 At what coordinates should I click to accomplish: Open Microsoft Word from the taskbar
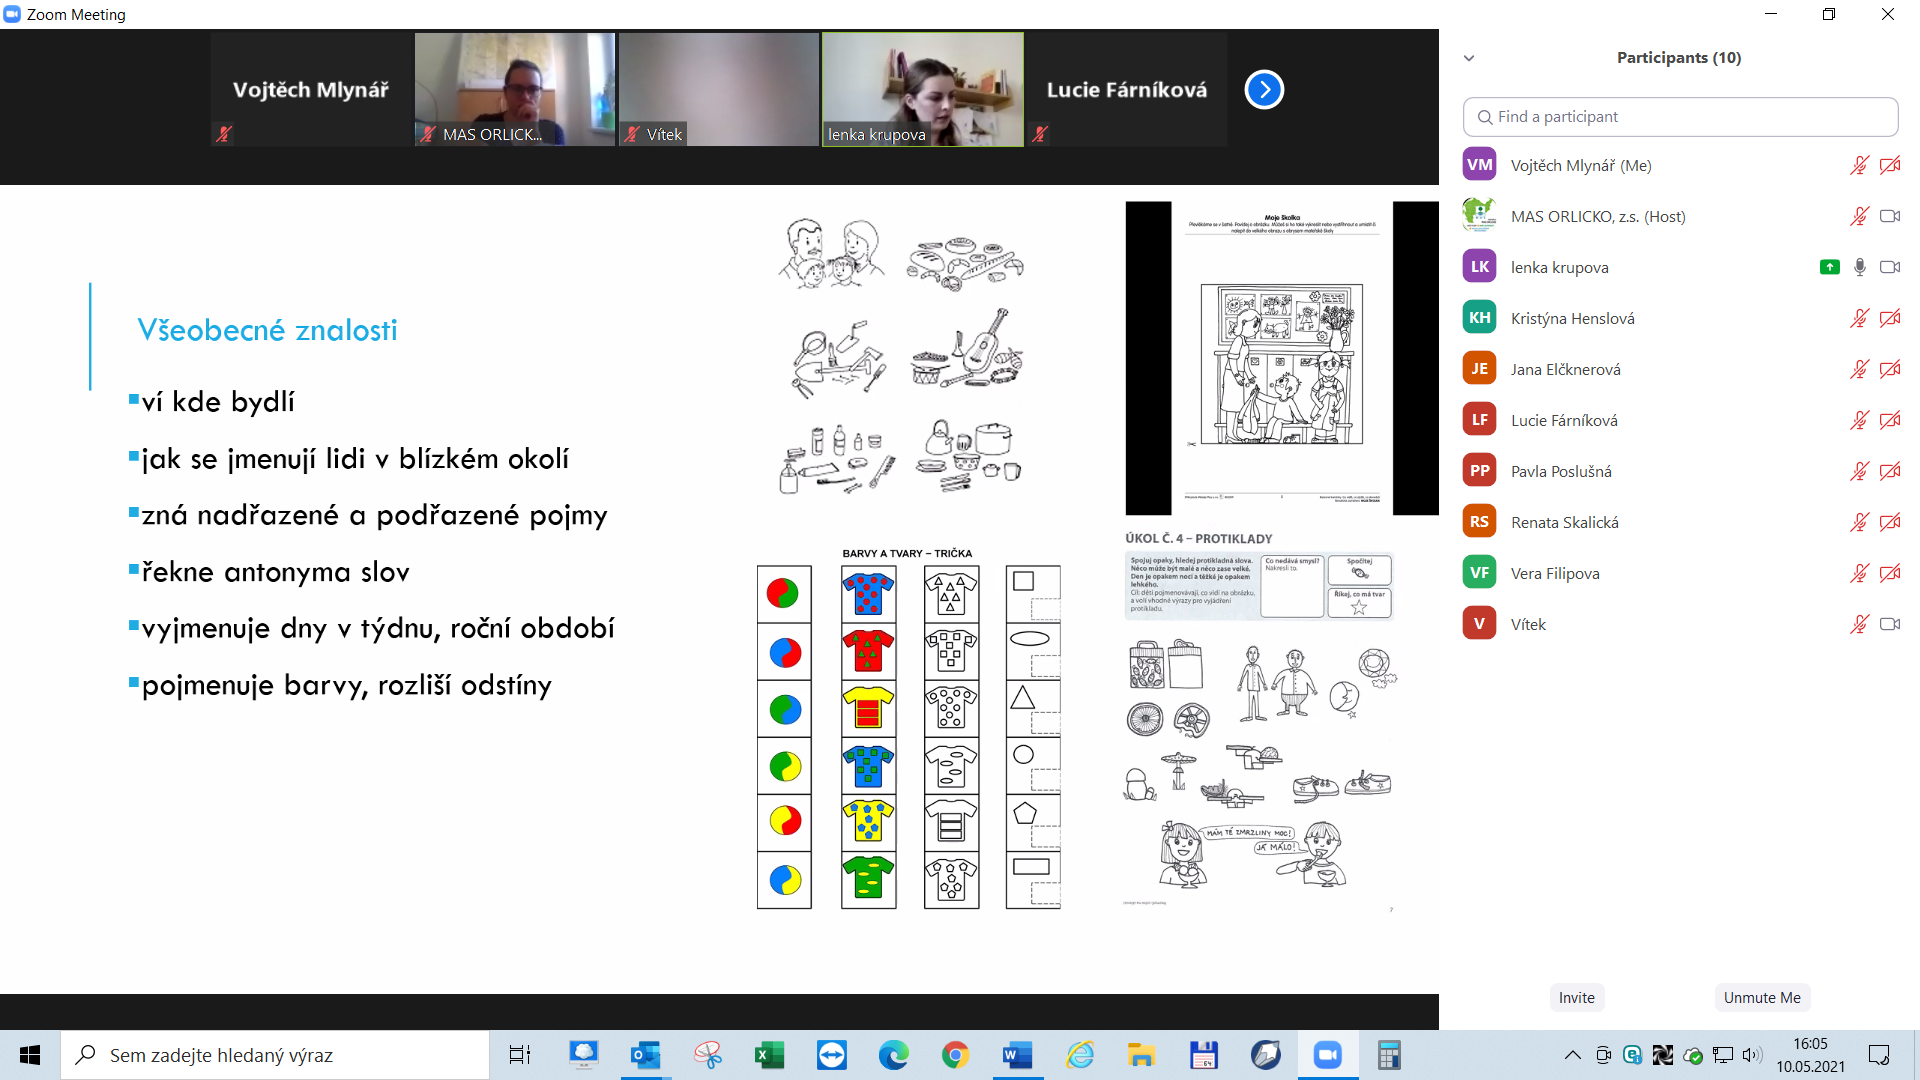click(1018, 1055)
